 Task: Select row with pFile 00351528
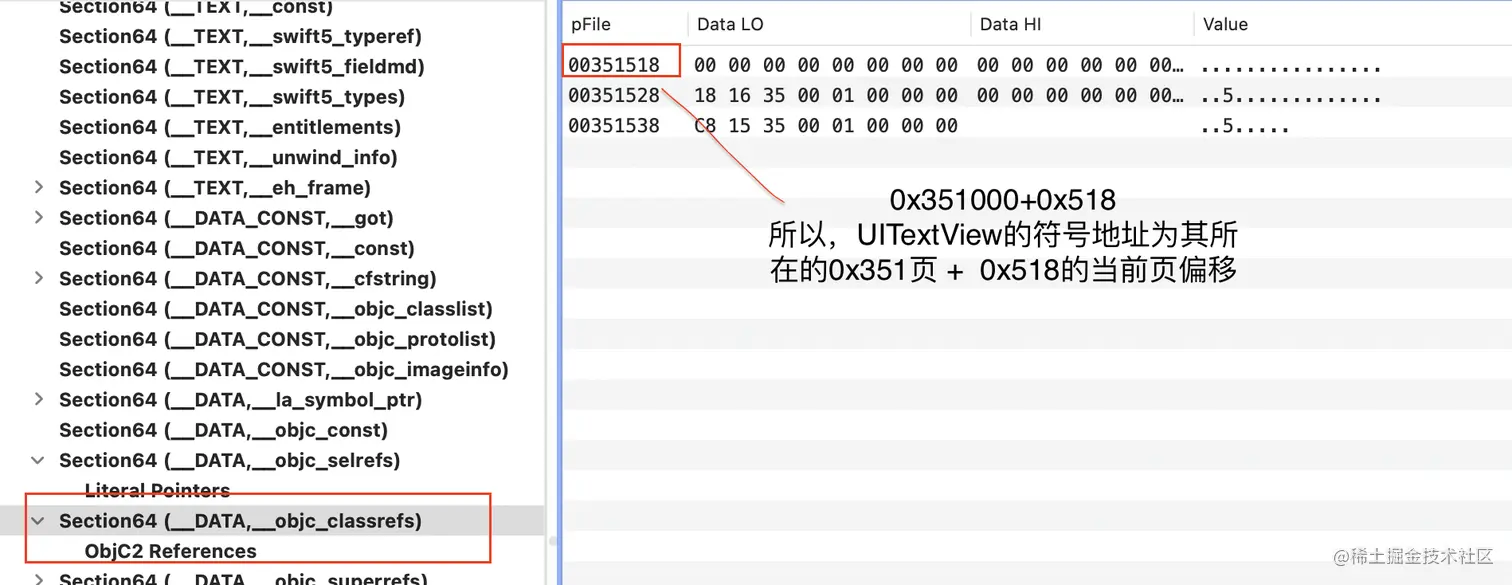point(1037,96)
